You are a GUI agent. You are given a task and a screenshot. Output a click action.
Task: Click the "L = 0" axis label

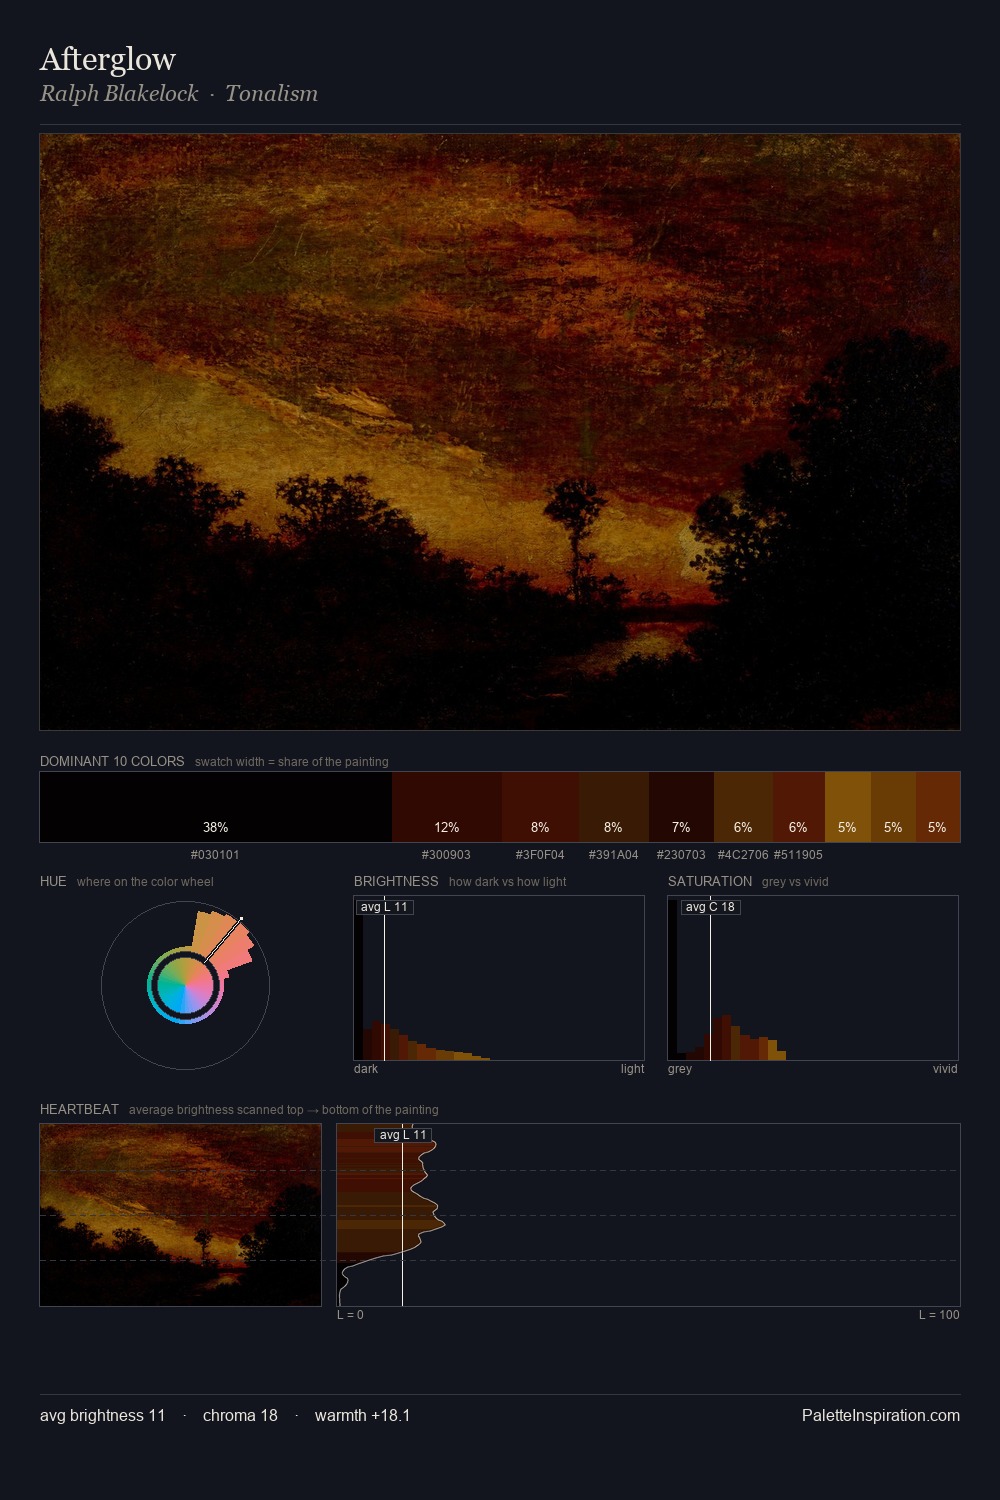tap(350, 1315)
